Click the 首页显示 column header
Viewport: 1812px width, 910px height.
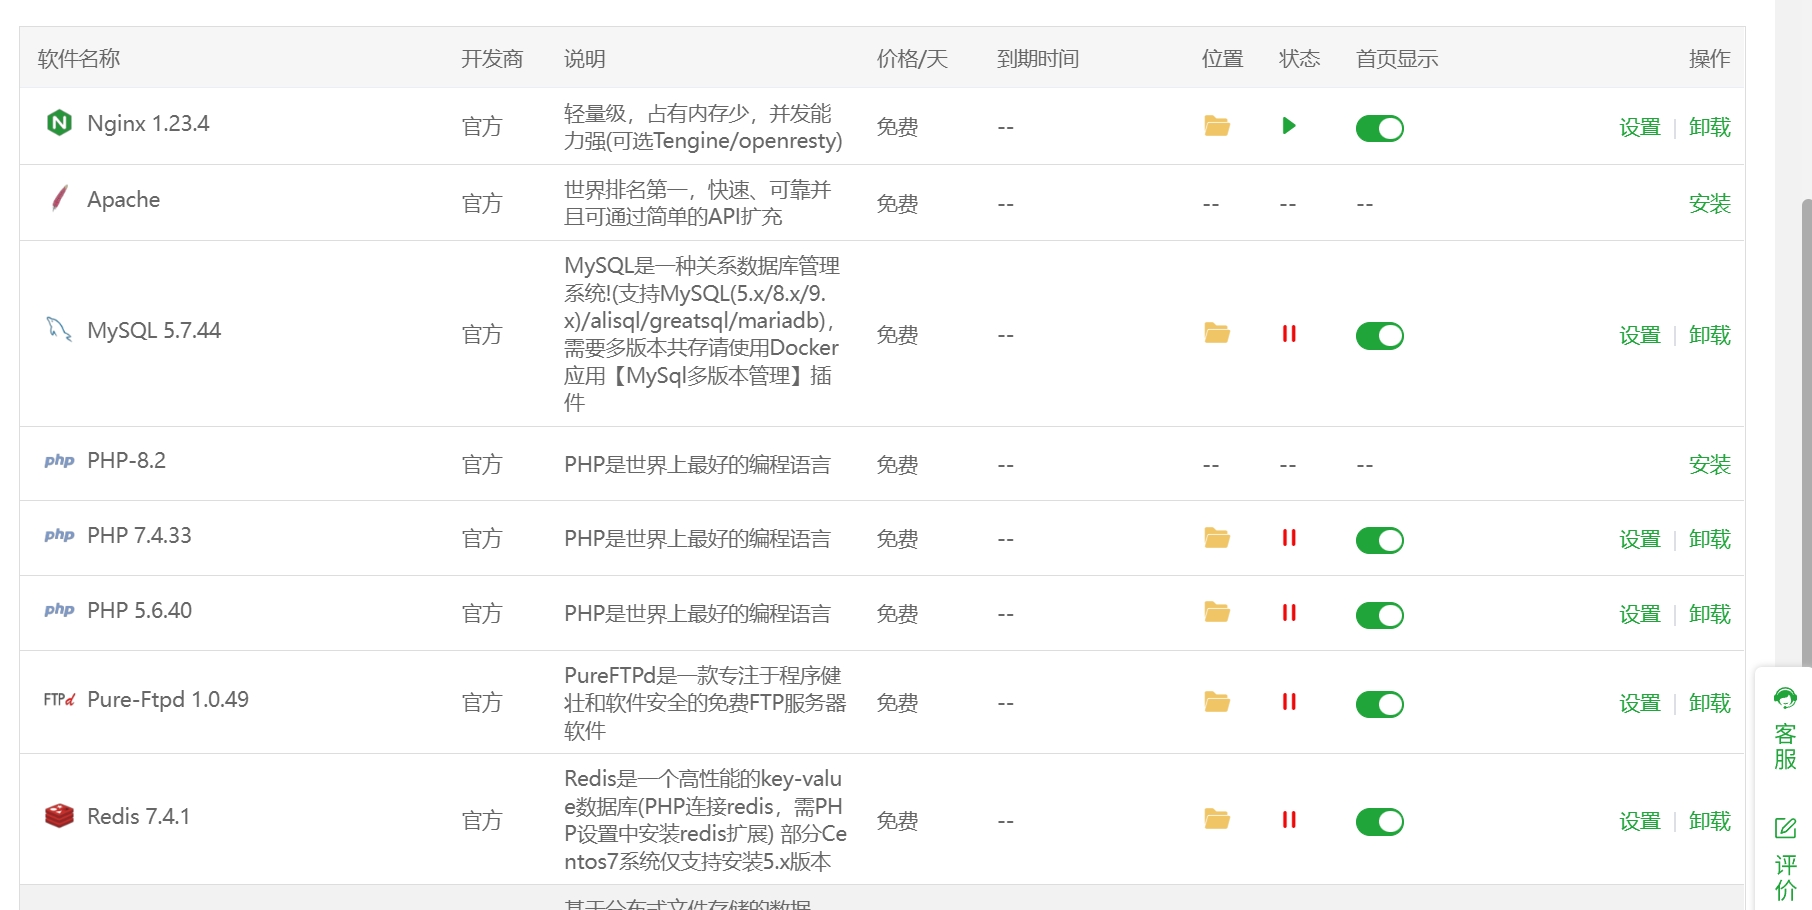point(1397,59)
